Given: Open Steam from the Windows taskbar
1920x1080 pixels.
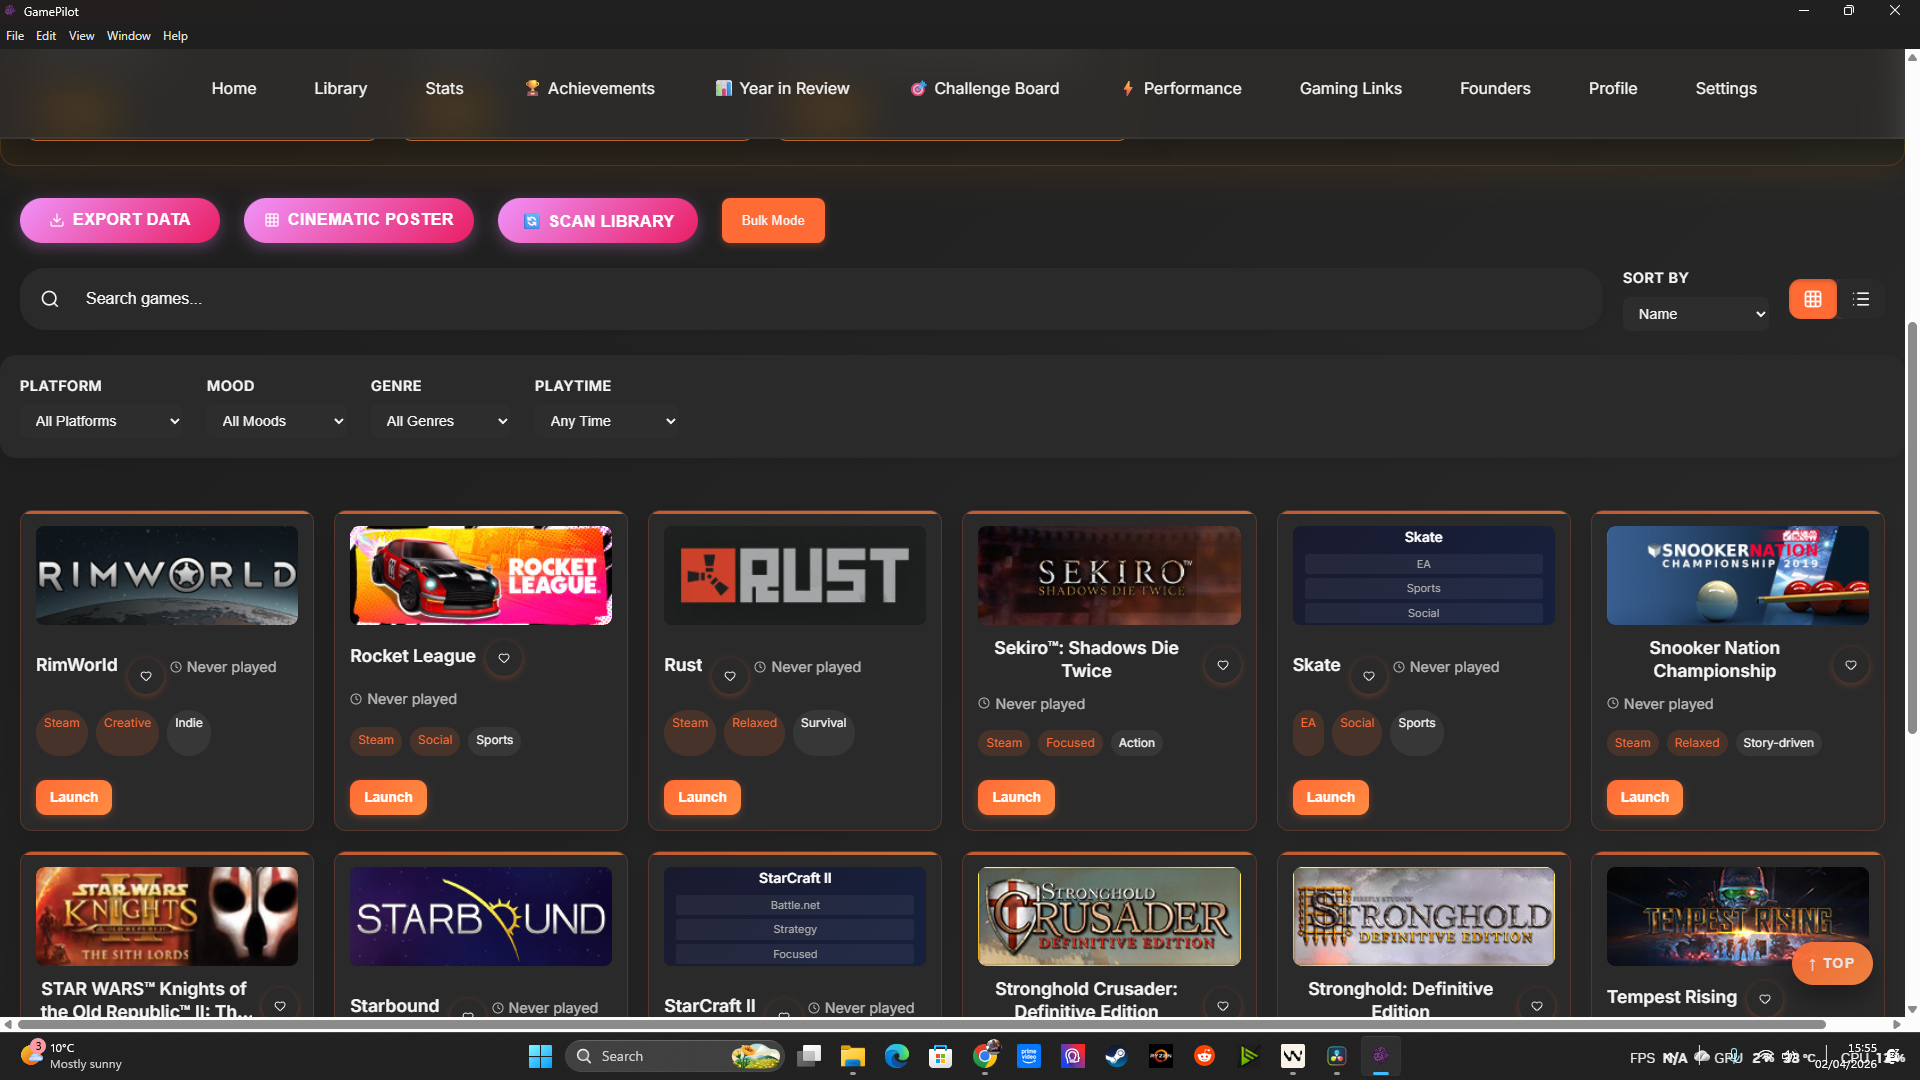Looking at the screenshot, I should coord(1116,1056).
